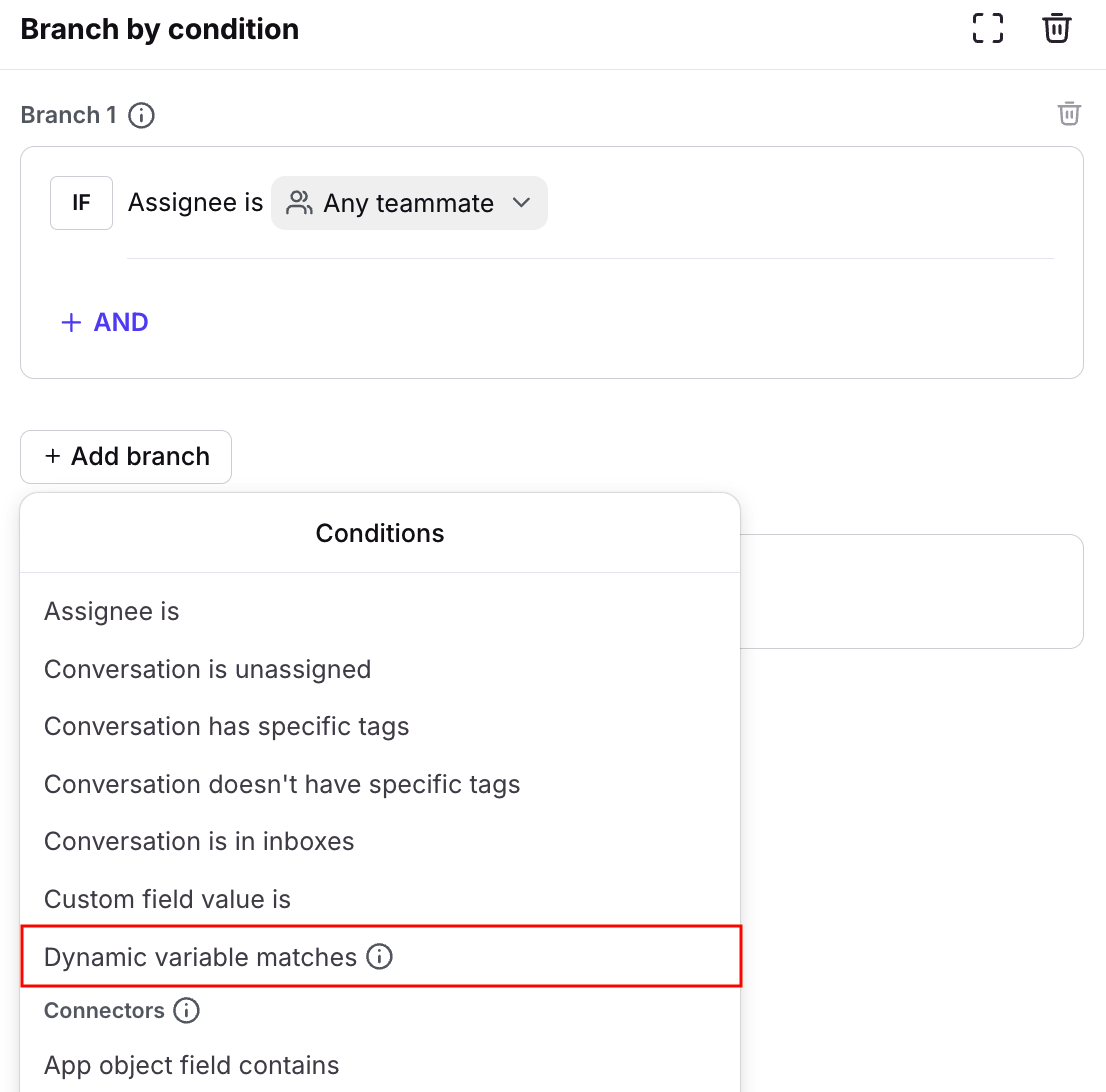Click info icon beside Dynamic variable matches
The image size is (1106, 1092).
[380, 957]
